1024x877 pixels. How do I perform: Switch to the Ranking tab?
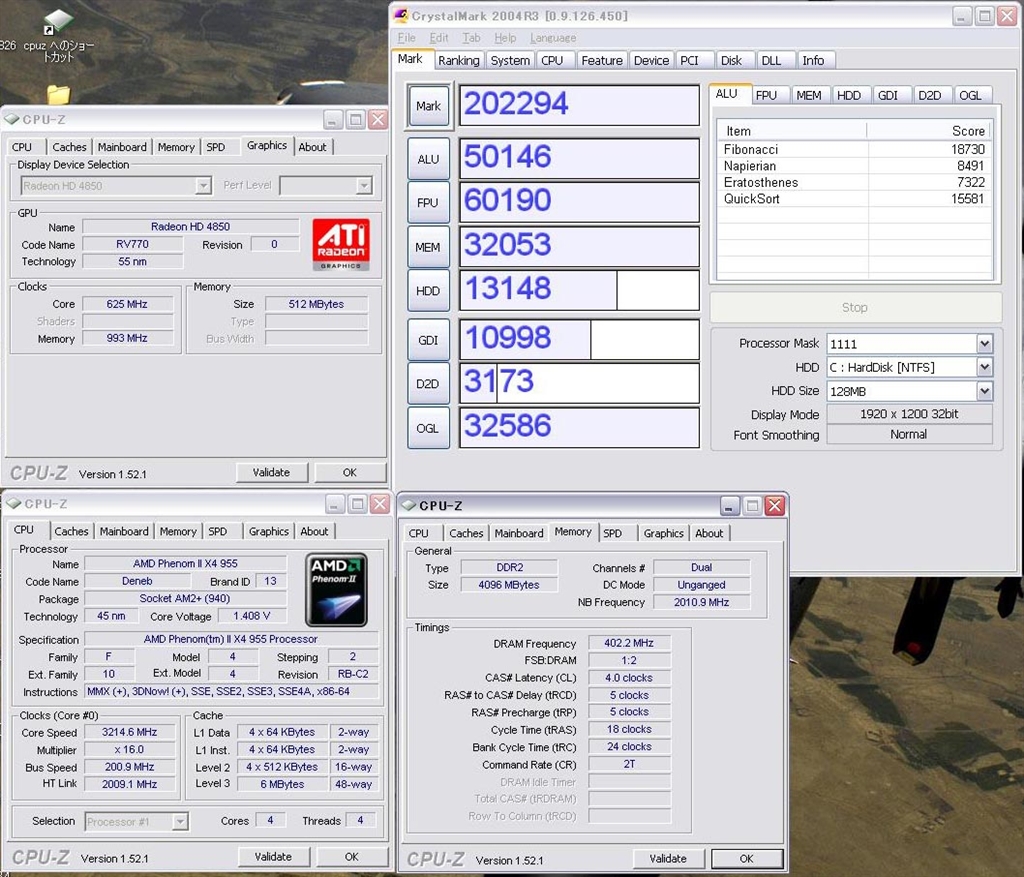pyautogui.click(x=458, y=60)
